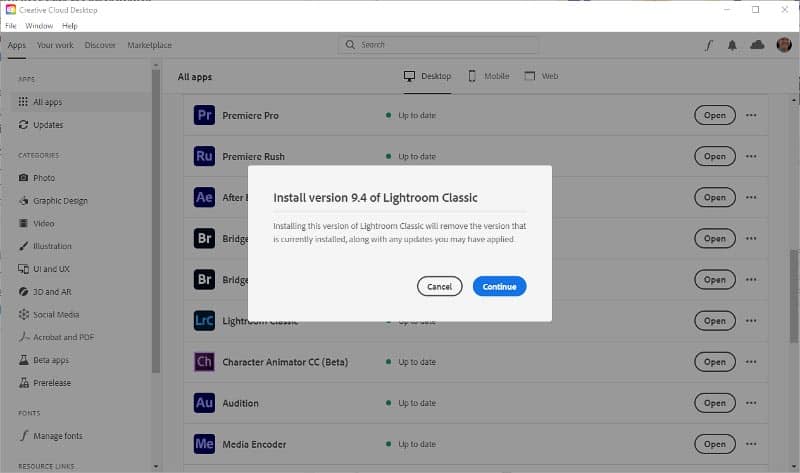Expand more options for Premiere Rush
Viewport: 800px width, 473px height.
[x=751, y=156]
